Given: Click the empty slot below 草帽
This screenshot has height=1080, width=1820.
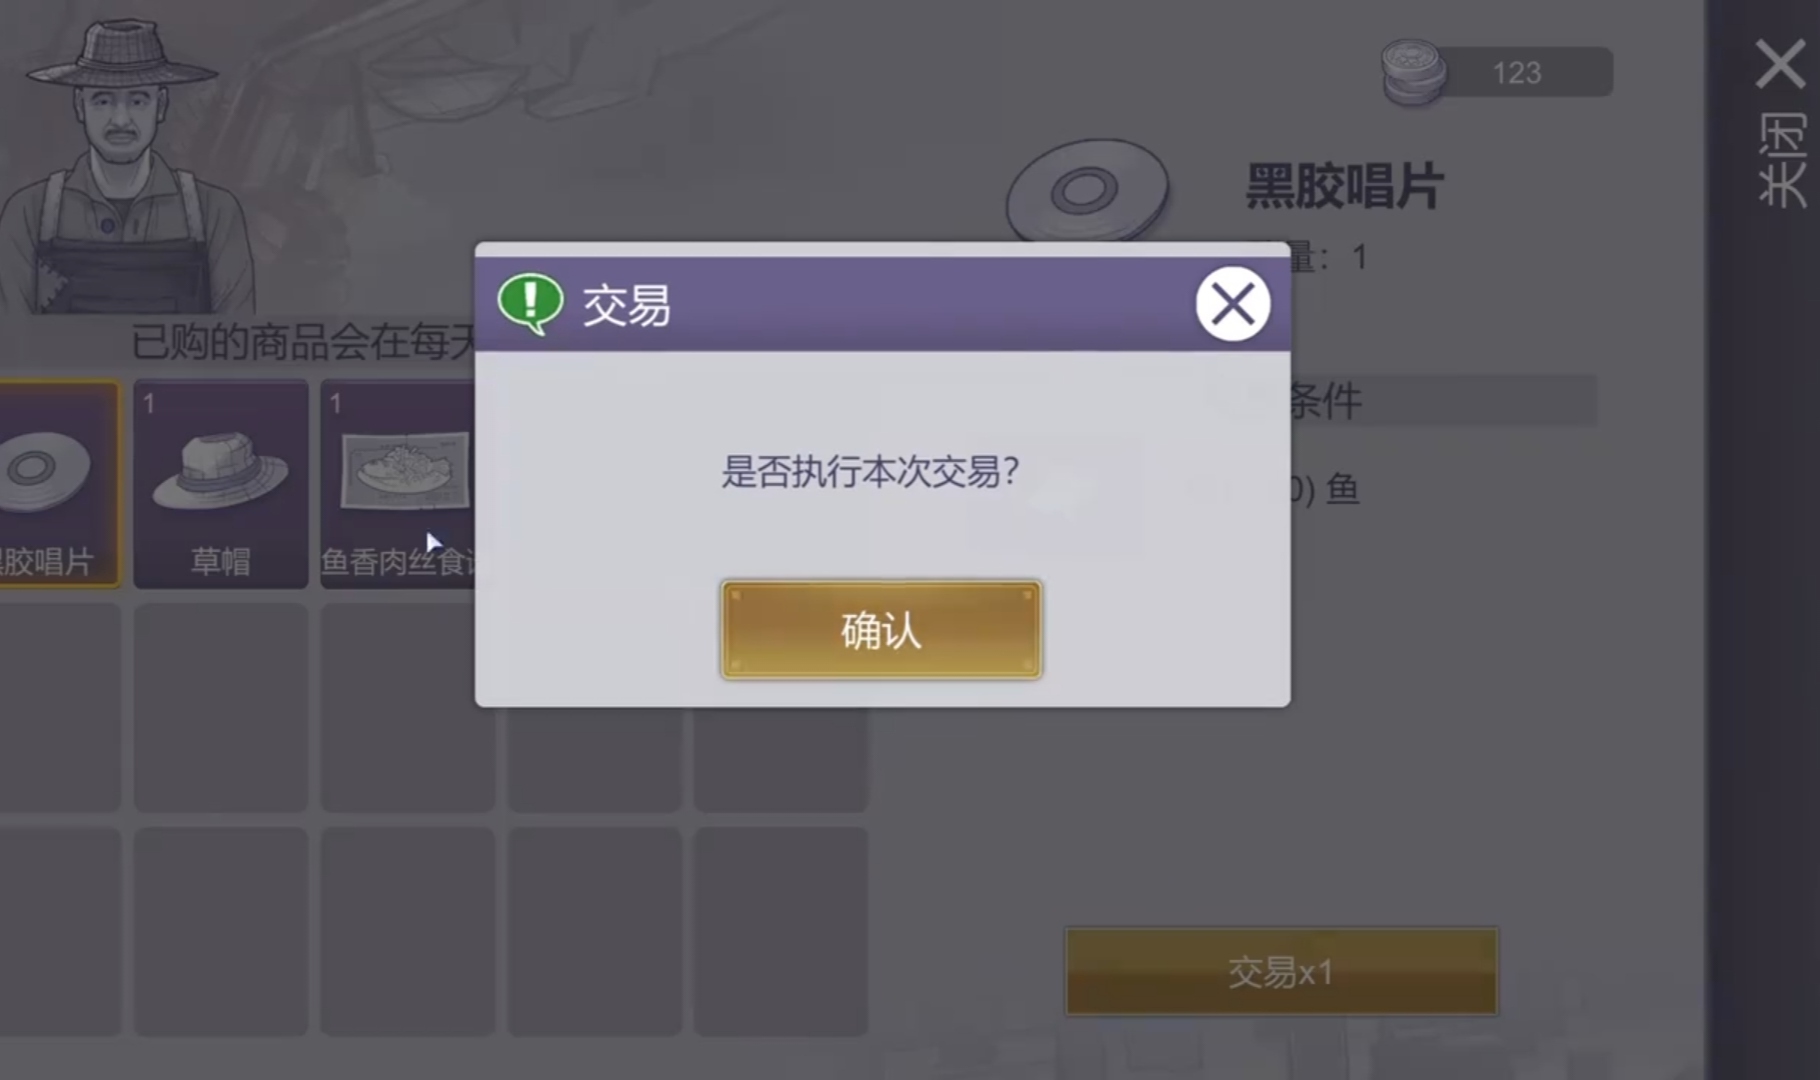Looking at the screenshot, I should 221,707.
